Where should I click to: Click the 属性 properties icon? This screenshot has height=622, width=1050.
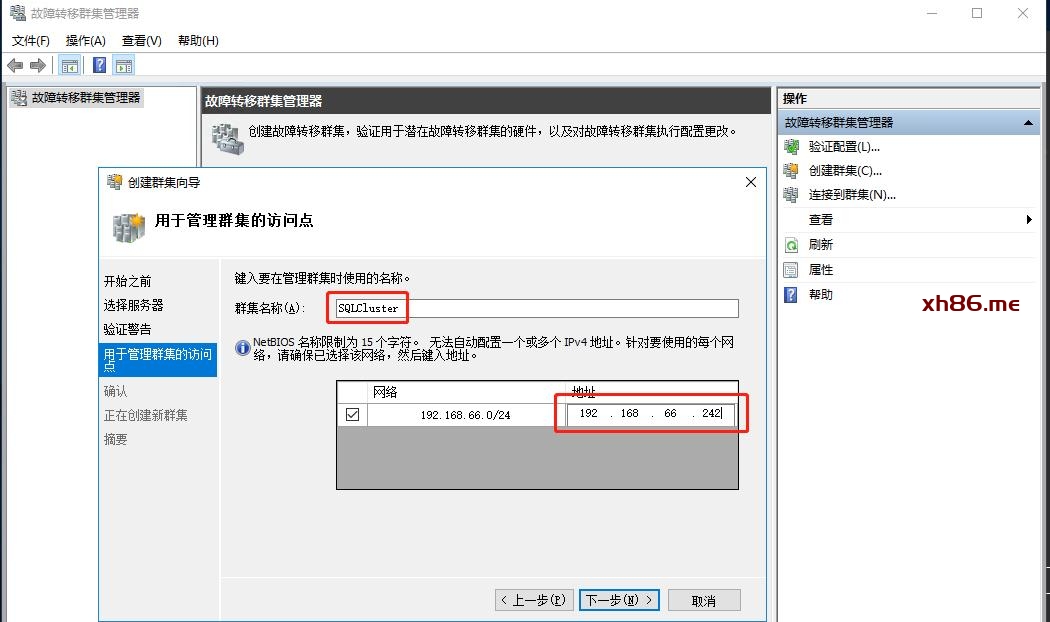pyautogui.click(x=791, y=270)
